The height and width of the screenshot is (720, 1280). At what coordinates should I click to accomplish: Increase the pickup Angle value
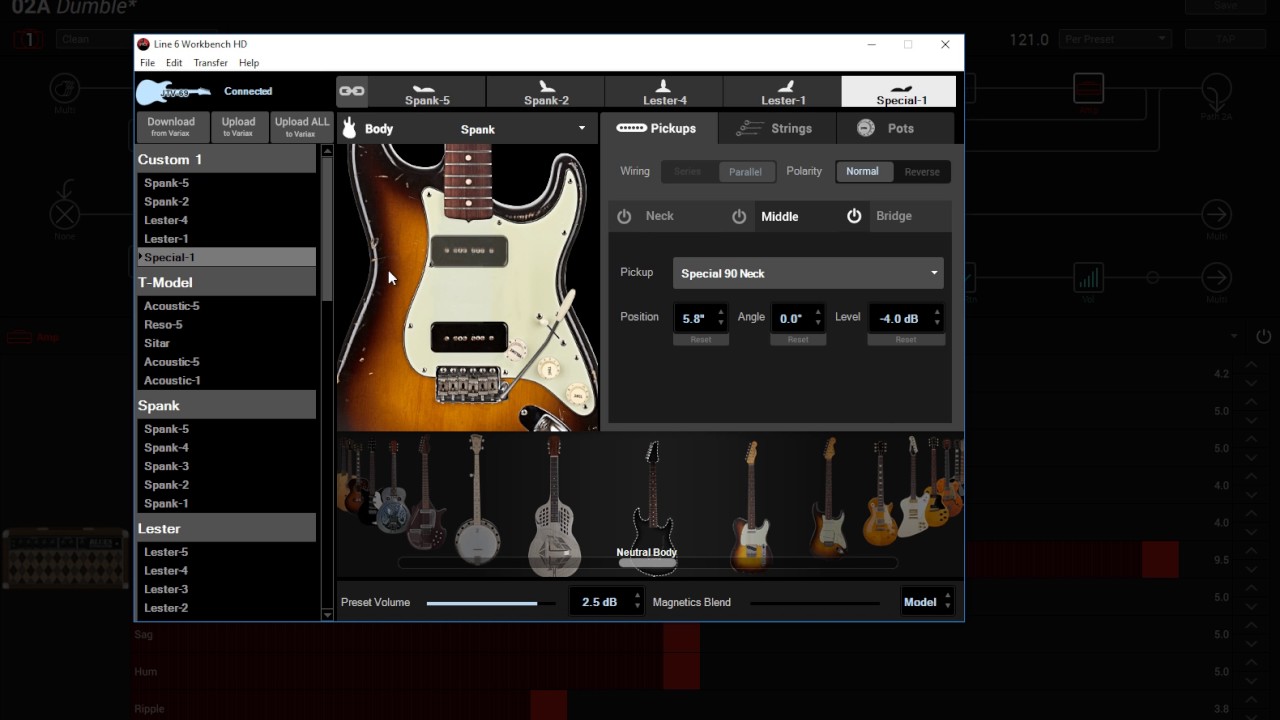click(x=818, y=313)
